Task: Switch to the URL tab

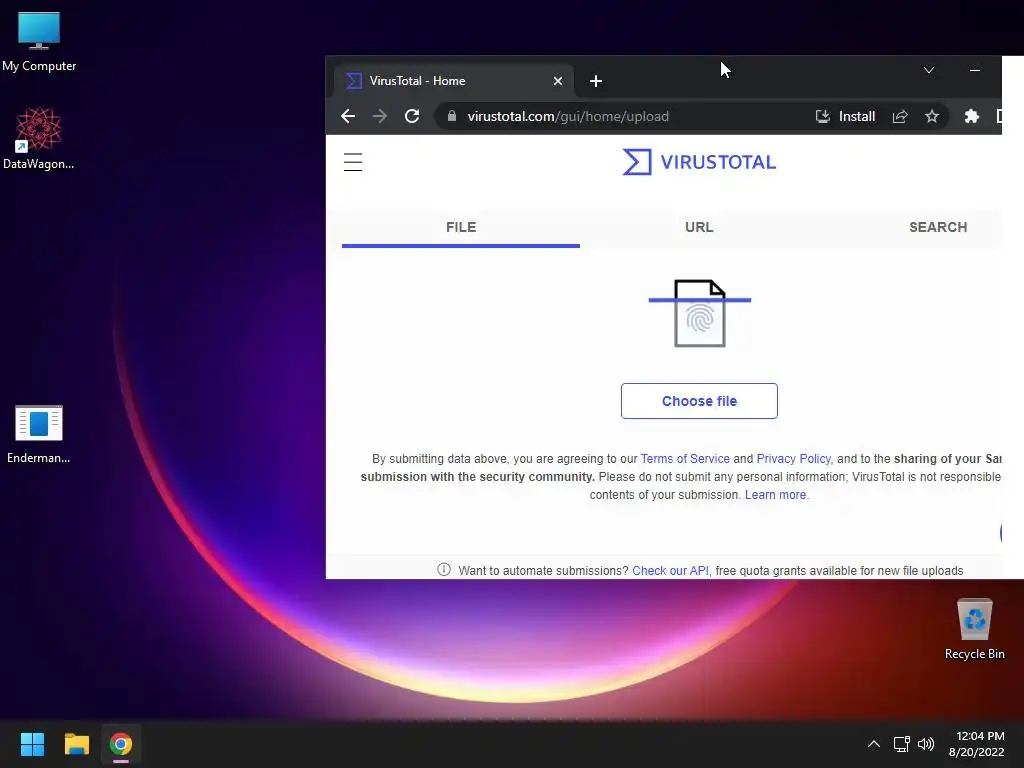Action: tap(699, 227)
